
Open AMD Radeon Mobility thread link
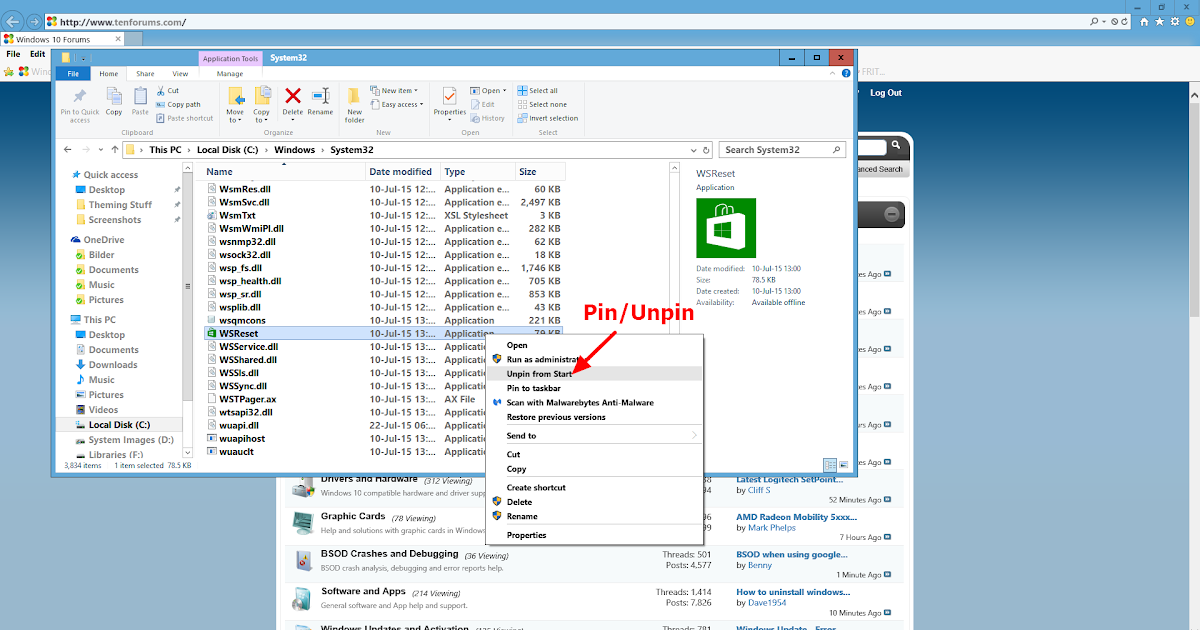click(x=797, y=517)
